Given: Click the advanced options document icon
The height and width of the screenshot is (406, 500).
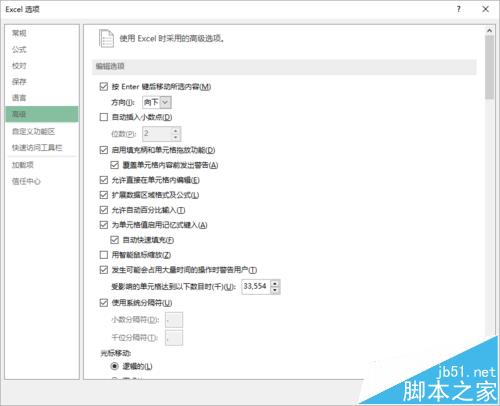Looking at the screenshot, I should click(106, 39).
